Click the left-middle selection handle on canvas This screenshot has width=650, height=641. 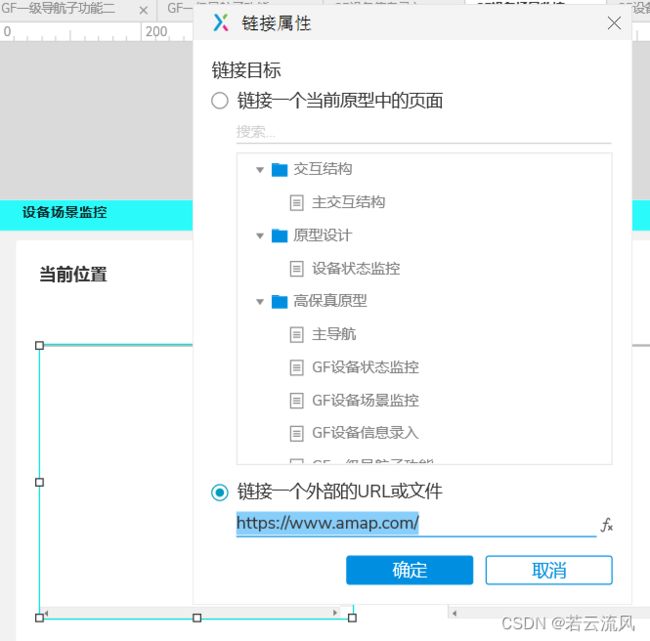click(39, 482)
